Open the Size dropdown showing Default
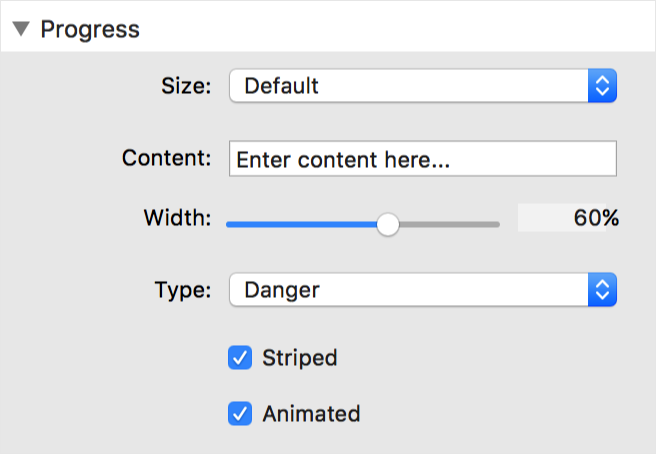The width and height of the screenshot is (656, 454). click(x=423, y=86)
